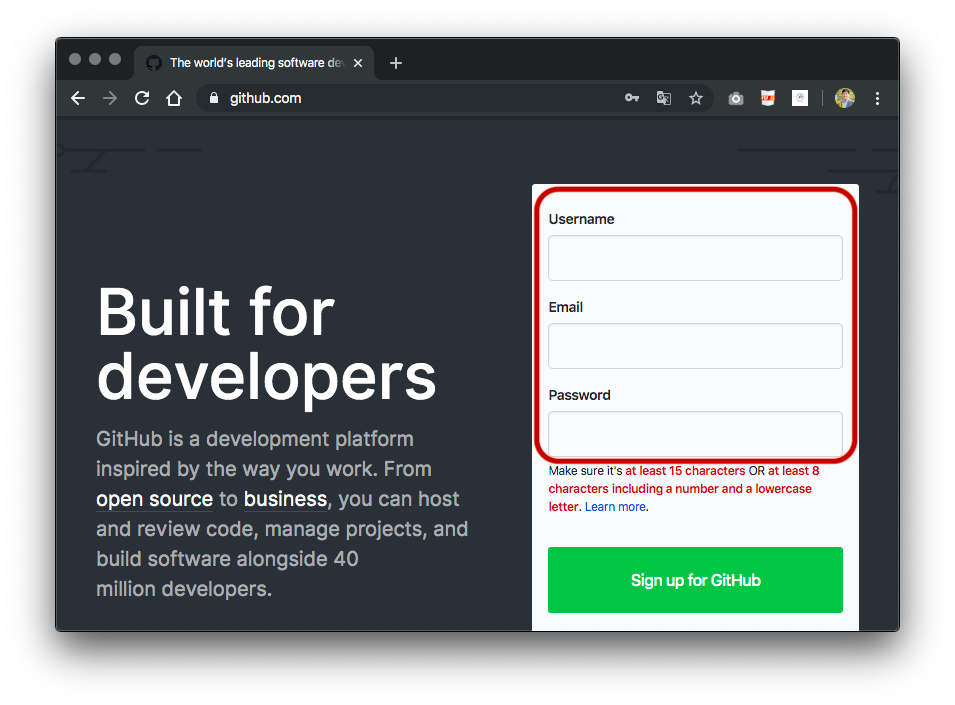Open the Chrome profile avatar
Image resolution: width=955 pixels, height=705 pixels.
[x=845, y=98]
